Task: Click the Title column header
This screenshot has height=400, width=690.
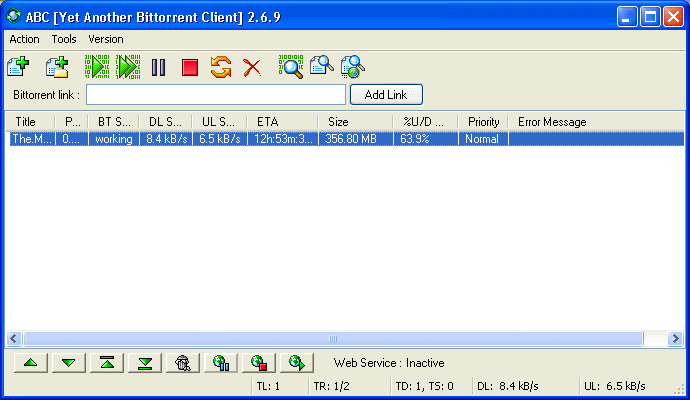Action: point(30,122)
